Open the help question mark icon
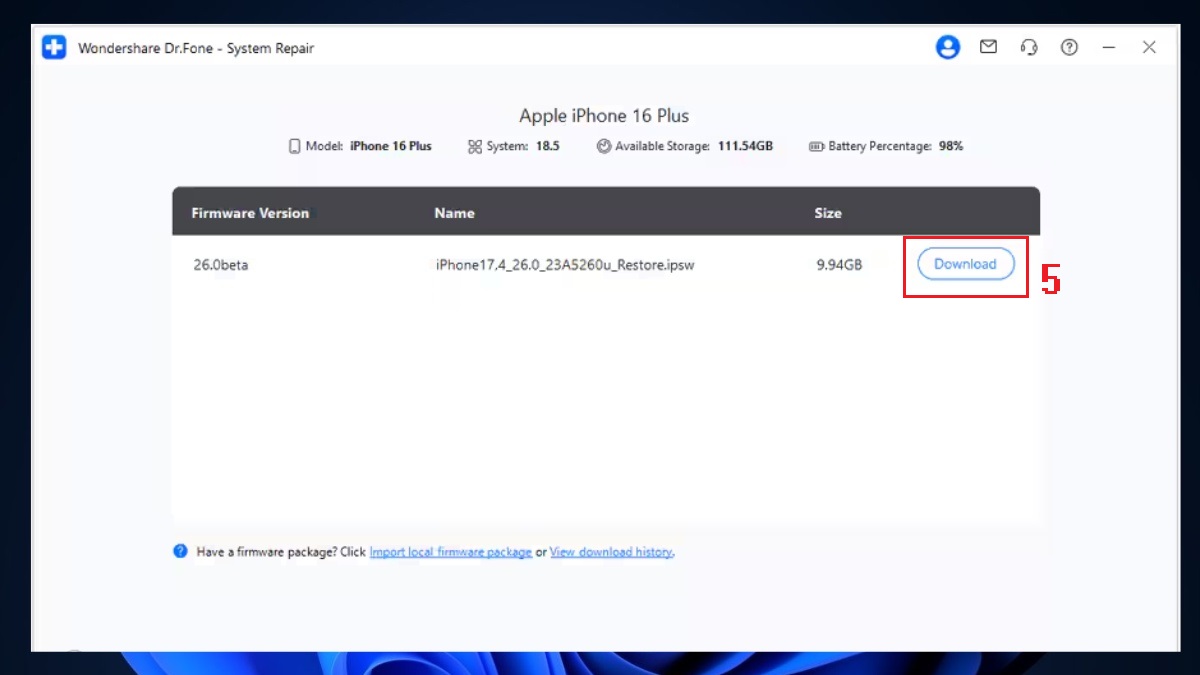The image size is (1200, 675). coord(1069,47)
